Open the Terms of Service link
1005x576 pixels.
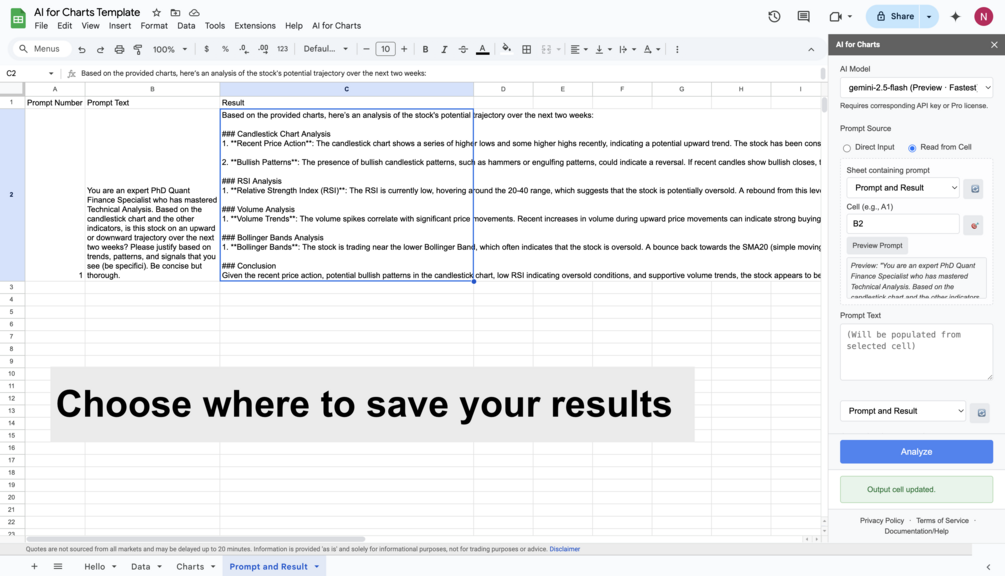pos(942,521)
